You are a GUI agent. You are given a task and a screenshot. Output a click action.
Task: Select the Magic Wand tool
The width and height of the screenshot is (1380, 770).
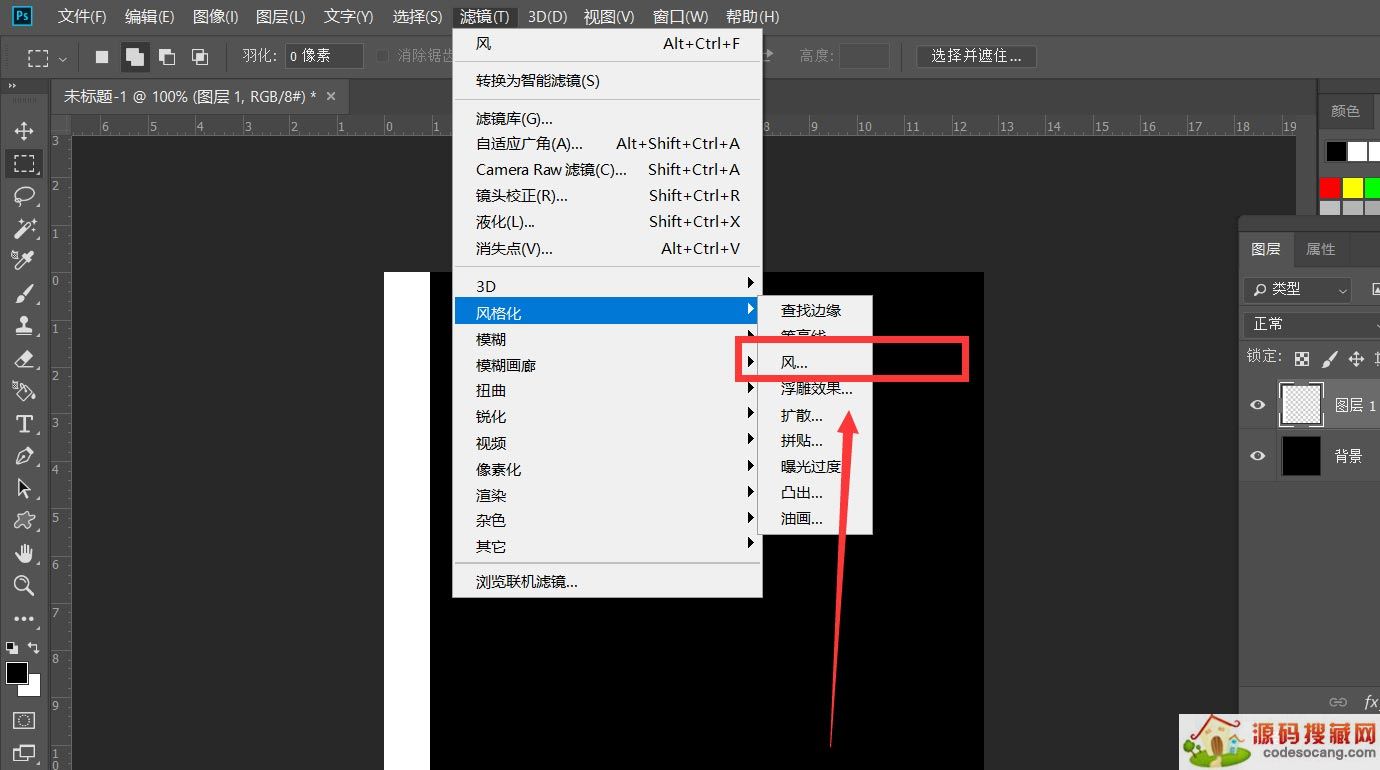[x=24, y=228]
